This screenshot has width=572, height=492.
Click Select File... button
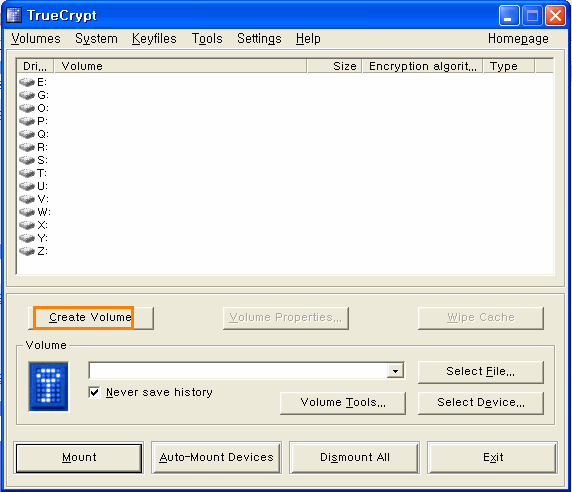pos(480,372)
